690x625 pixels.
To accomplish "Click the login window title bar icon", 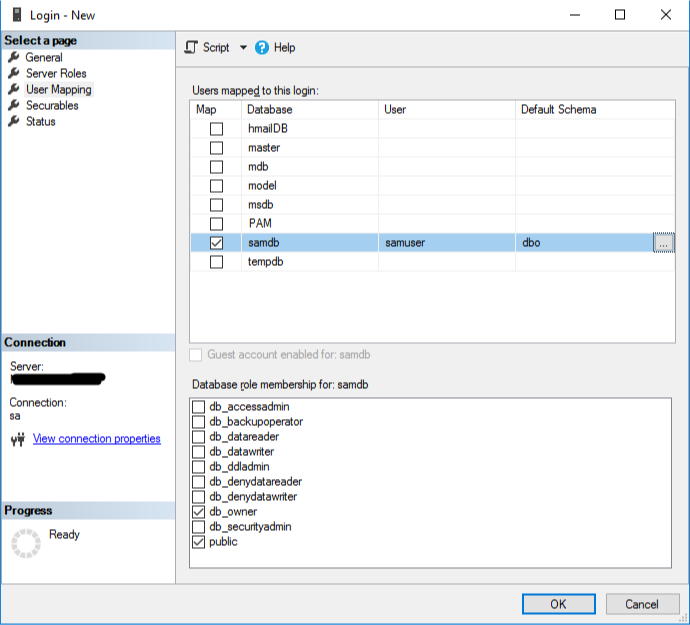I will (x=16, y=15).
